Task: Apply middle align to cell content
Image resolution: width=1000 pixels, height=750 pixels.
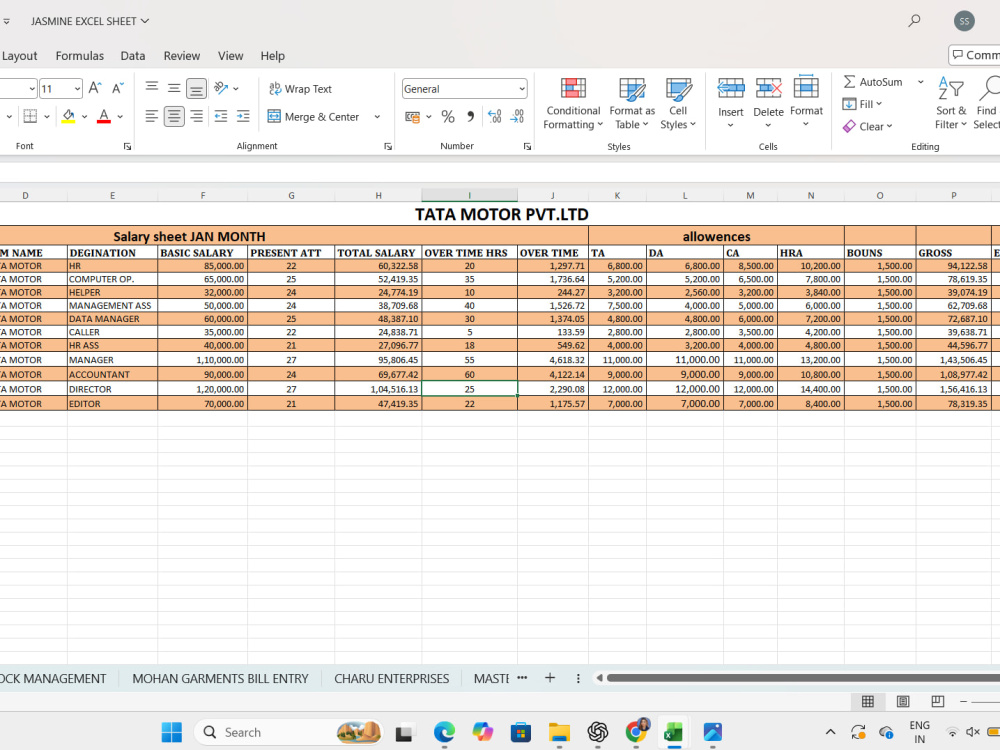Action: (x=173, y=88)
